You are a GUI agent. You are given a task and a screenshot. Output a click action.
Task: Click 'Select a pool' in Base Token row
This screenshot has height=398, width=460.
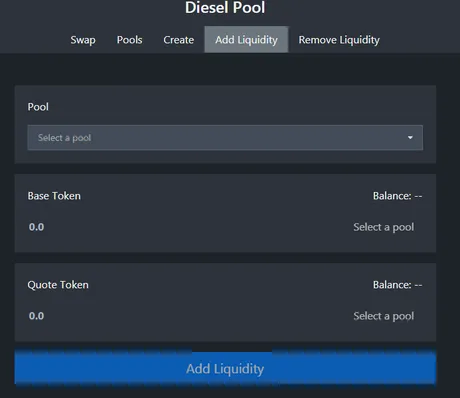[384, 227]
